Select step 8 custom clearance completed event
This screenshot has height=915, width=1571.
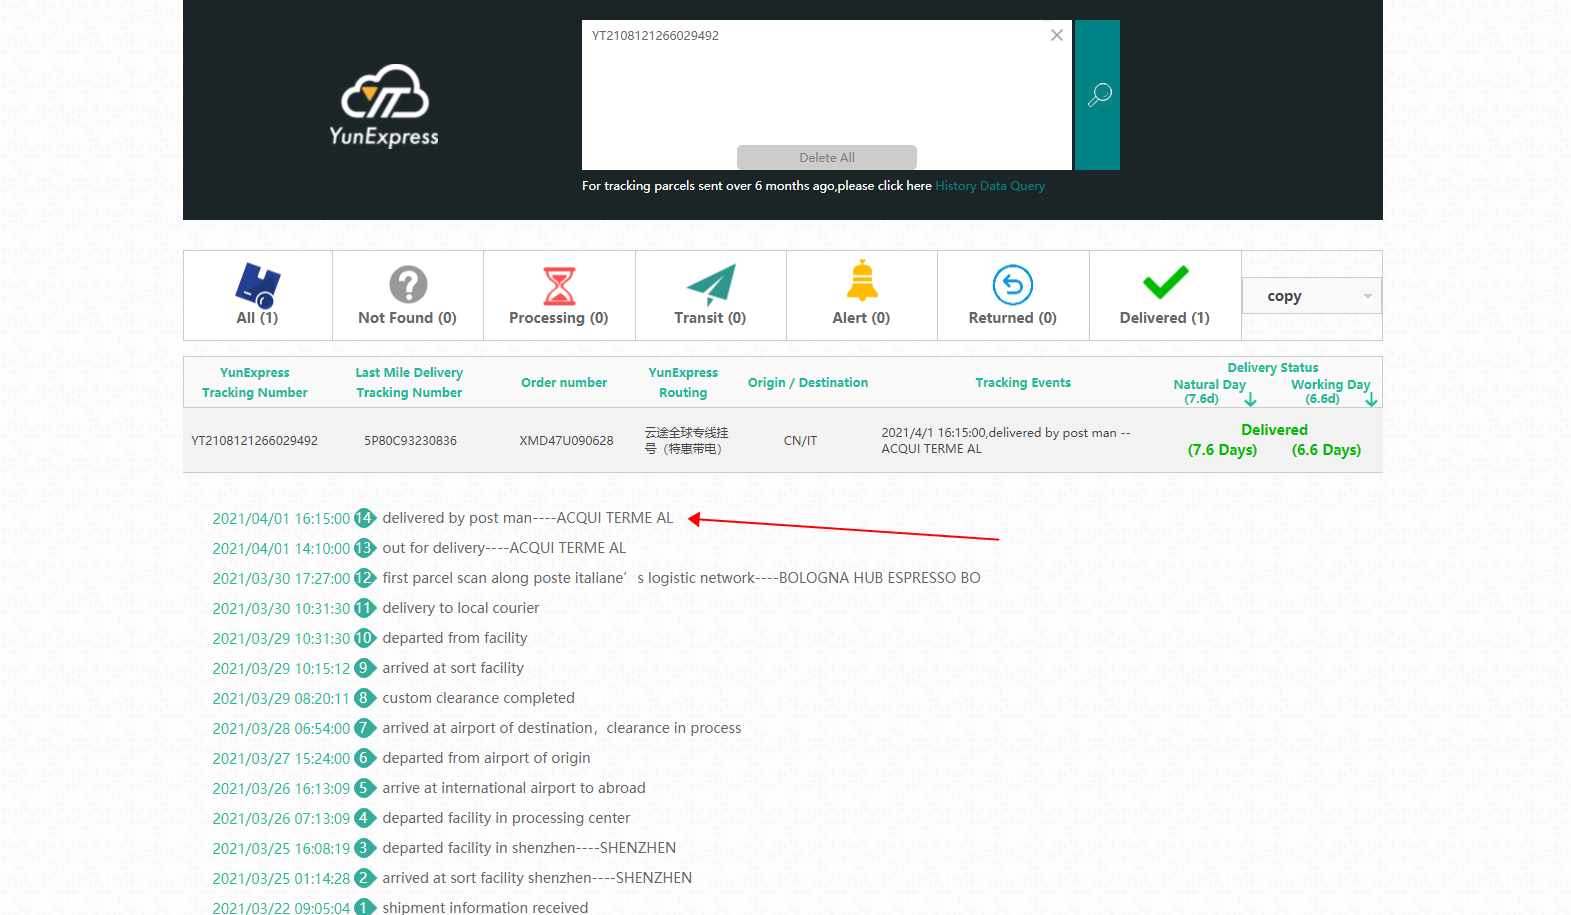pos(478,698)
